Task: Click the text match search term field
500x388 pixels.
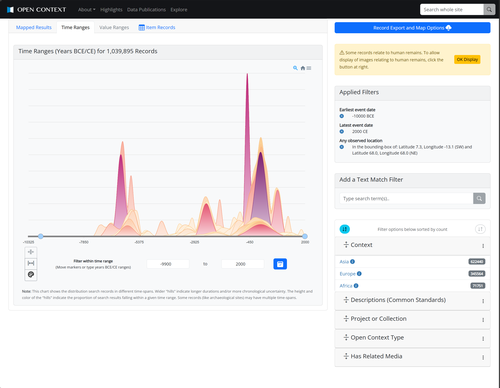Action: (406, 198)
